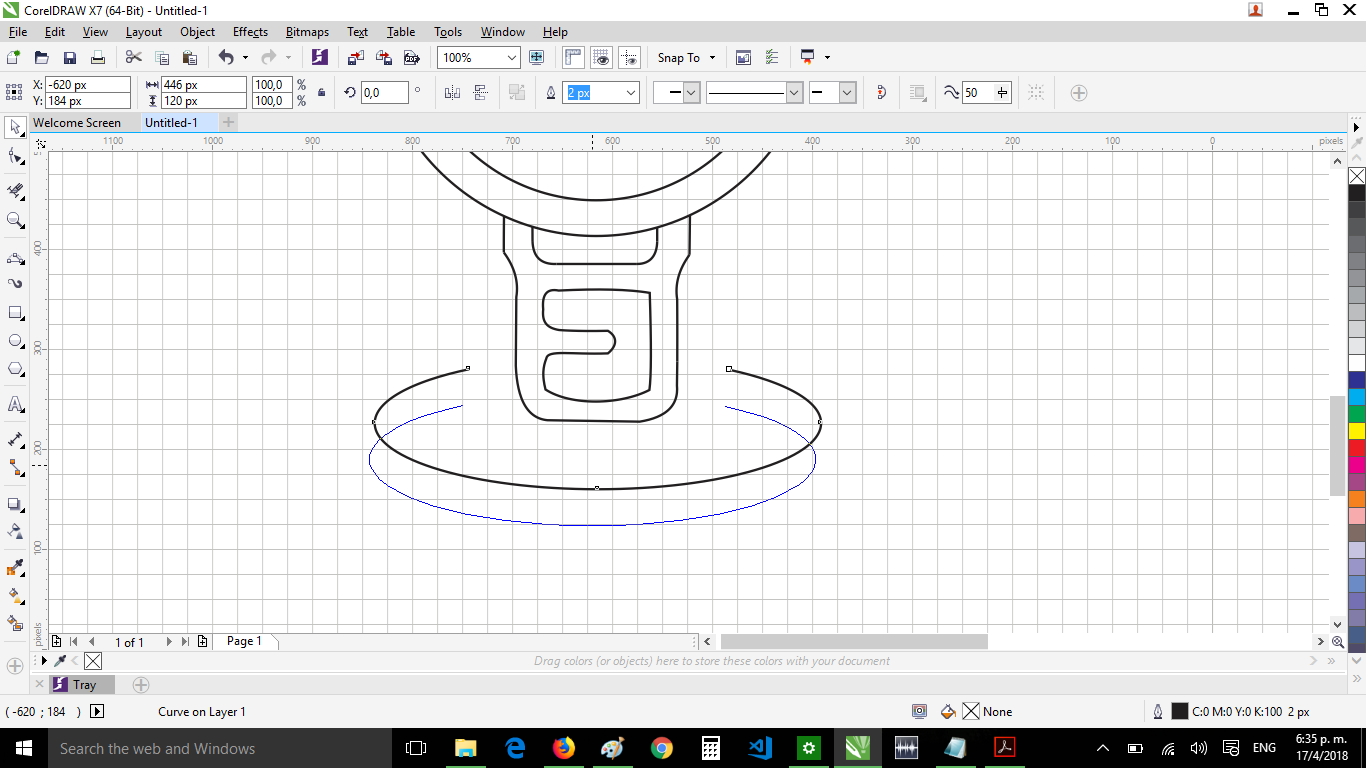Open the Options dialog icon
Viewport: 1372px width, 784px height.
(x=772, y=58)
